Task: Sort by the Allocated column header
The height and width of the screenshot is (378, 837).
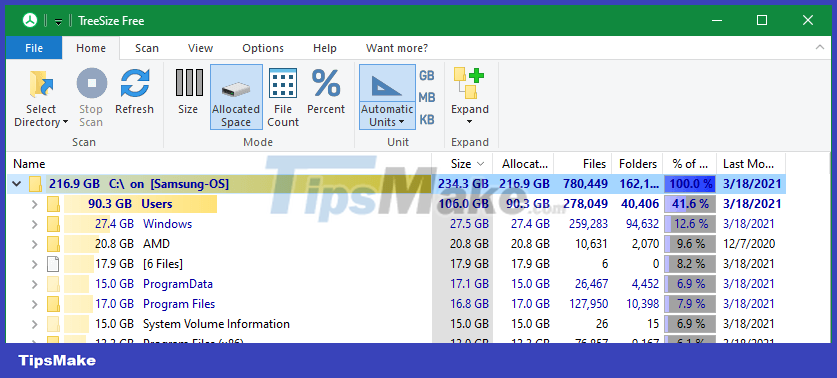Action: [x=523, y=164]
